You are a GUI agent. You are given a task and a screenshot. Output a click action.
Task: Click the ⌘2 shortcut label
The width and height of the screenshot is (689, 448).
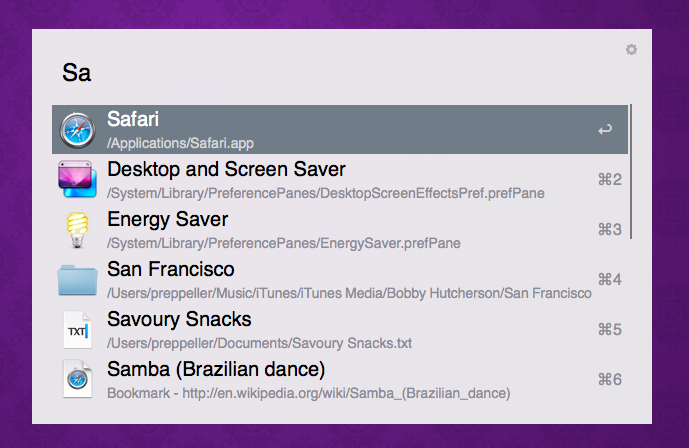point(609,180)
